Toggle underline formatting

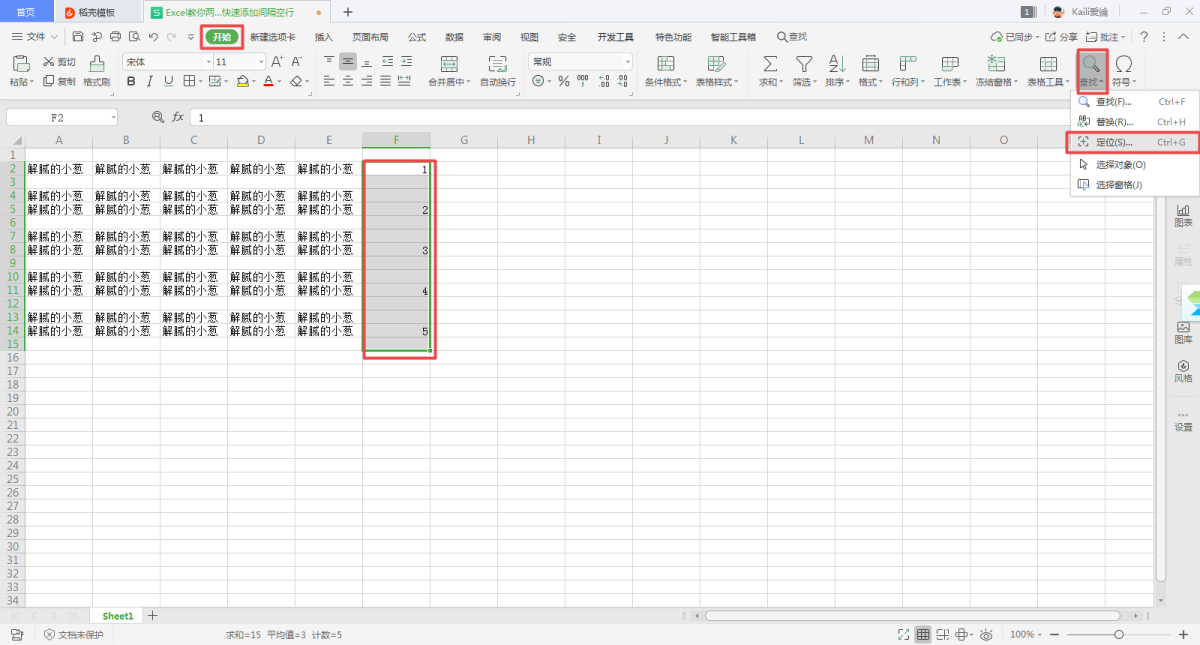(168, 81)
